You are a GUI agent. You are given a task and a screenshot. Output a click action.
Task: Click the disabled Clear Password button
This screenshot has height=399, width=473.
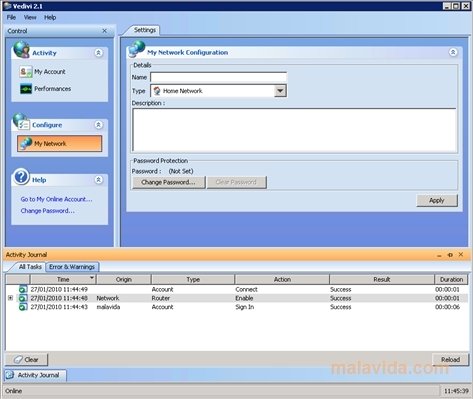[x=236, y=182]
